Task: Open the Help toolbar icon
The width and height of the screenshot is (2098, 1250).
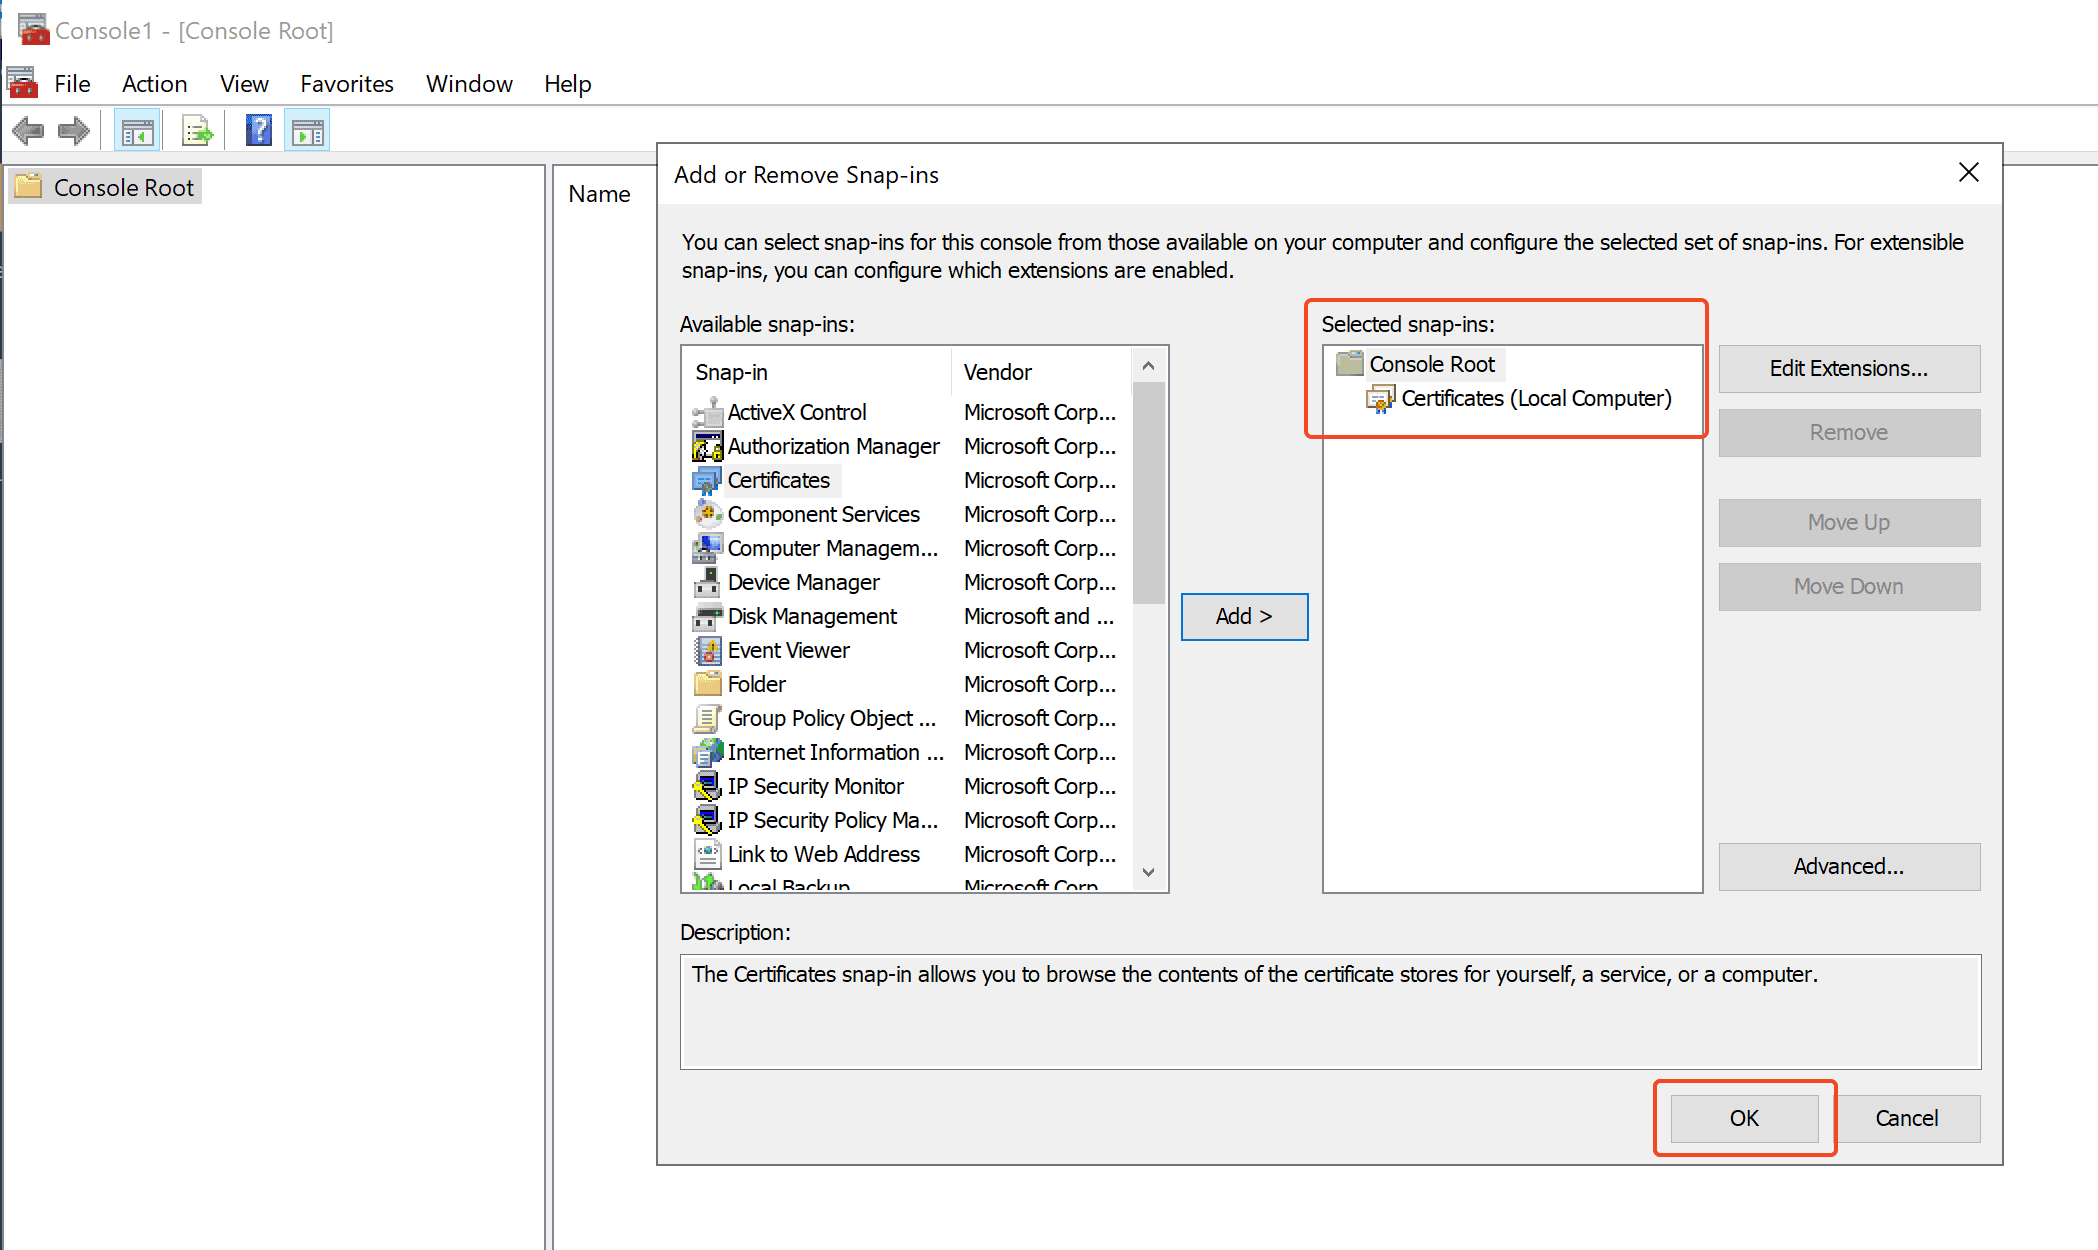Action: click(x=259, y=131)
